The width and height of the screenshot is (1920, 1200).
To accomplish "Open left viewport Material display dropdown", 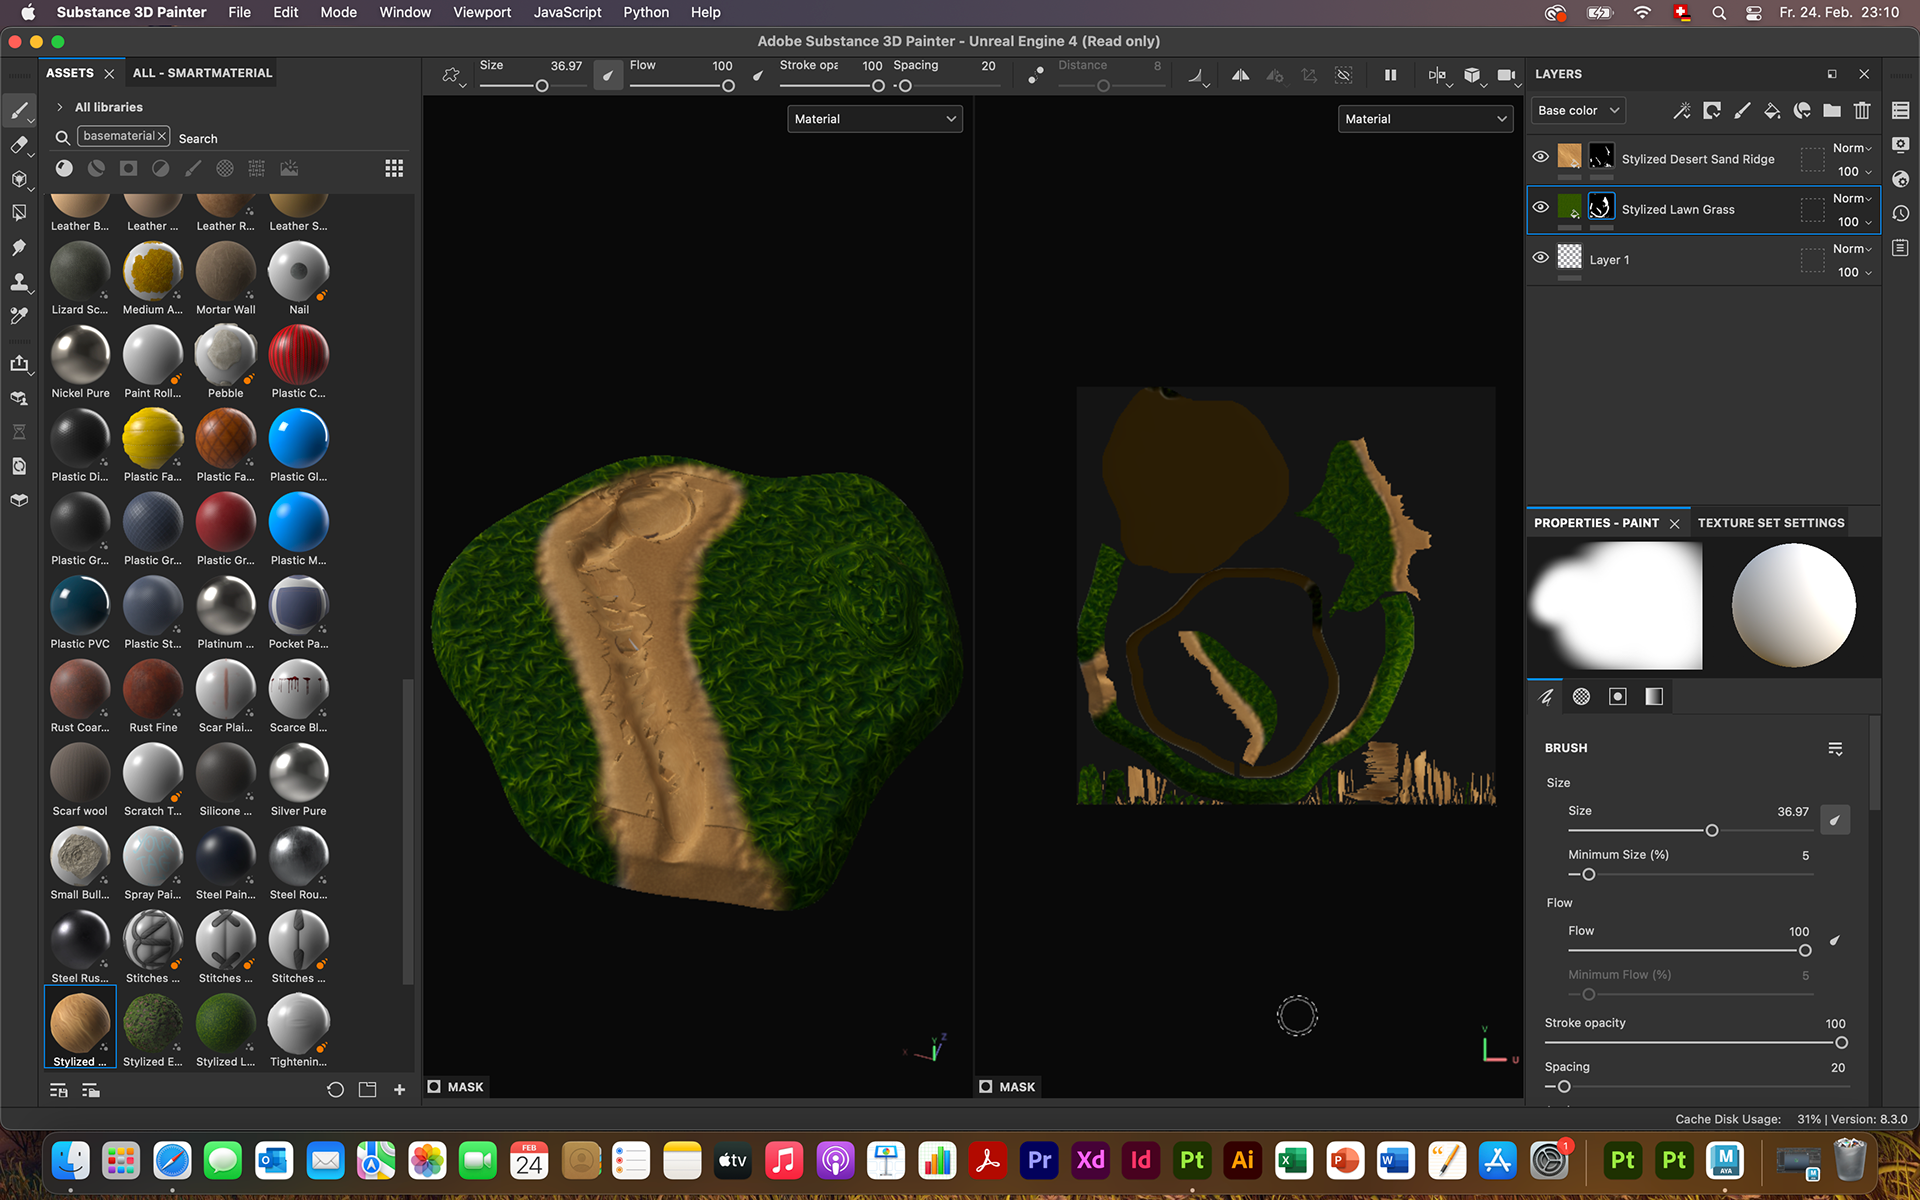I will [874, 119].
